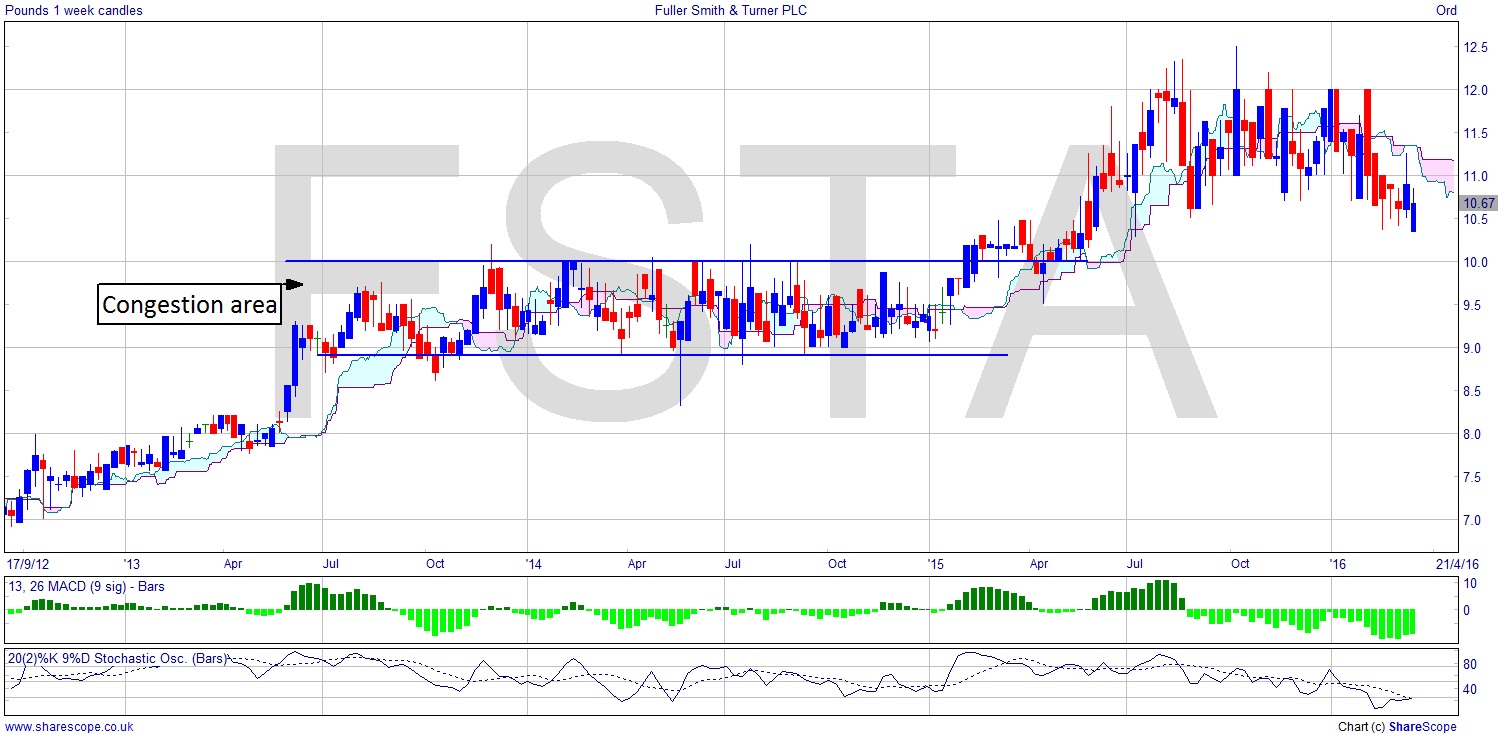Select the Pounds 1 week candles label
Image resolution: width=1498 pixels, height=735 pixels.
tap(73, 11)
